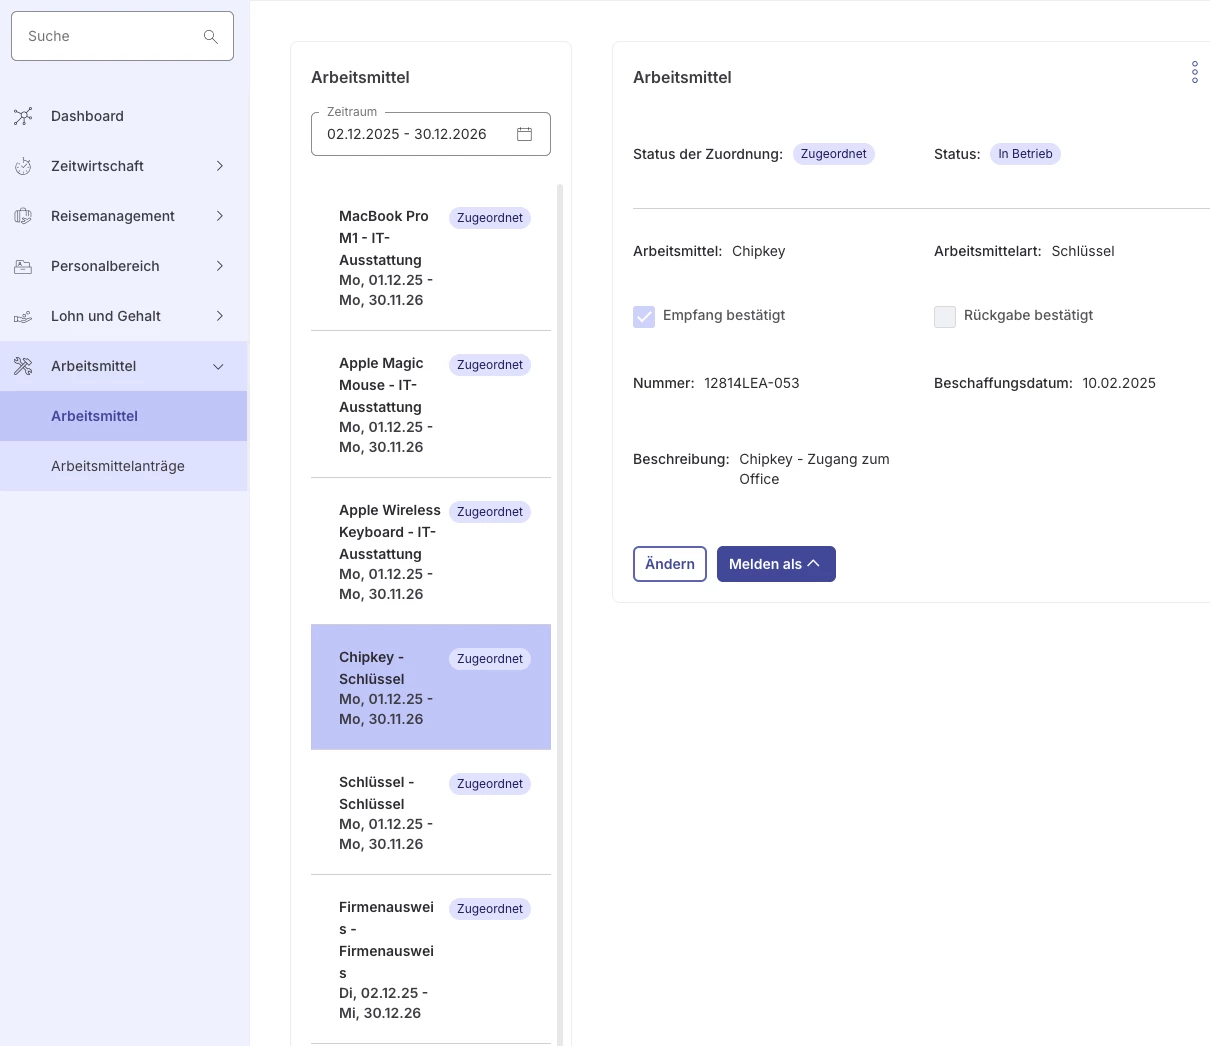The width and height of the screenshot is (1210, 1046).
Task: Click the Ändern button
Action: (x=670, y=564)
